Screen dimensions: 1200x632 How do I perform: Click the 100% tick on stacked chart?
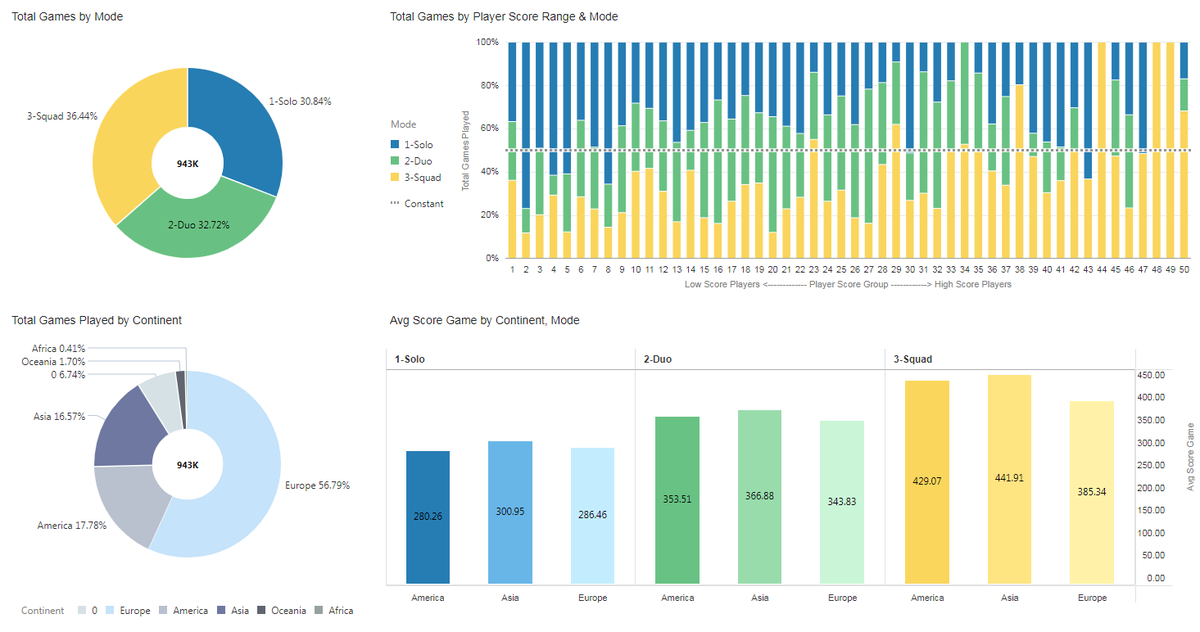pos(487,42)
